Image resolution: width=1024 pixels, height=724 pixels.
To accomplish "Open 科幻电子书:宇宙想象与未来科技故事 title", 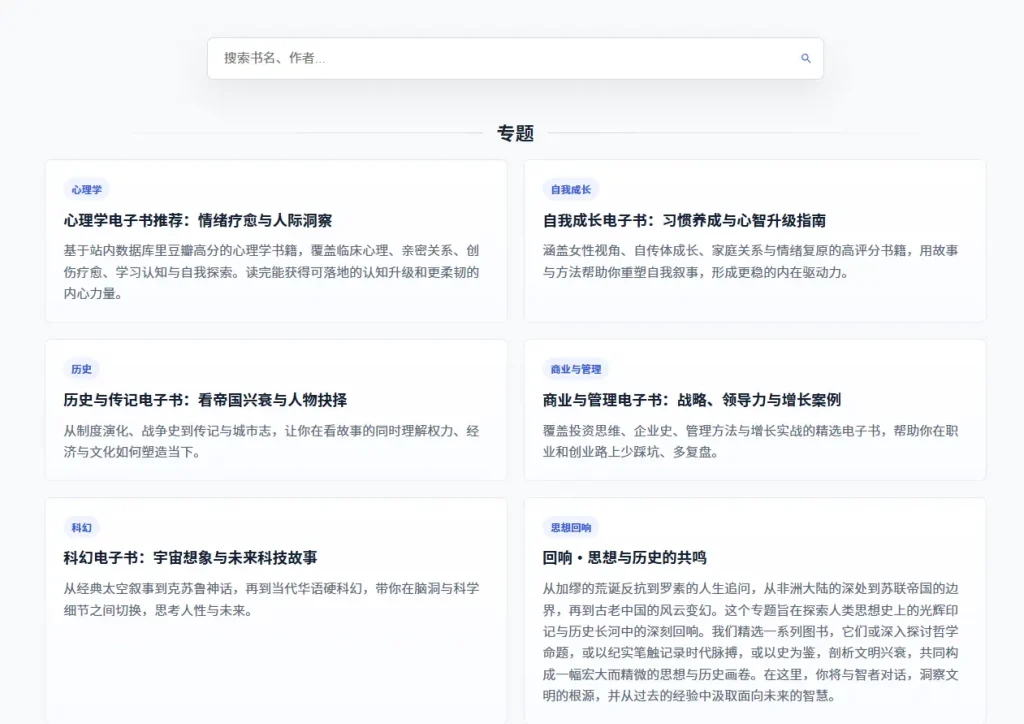I will tap(190, 557).
